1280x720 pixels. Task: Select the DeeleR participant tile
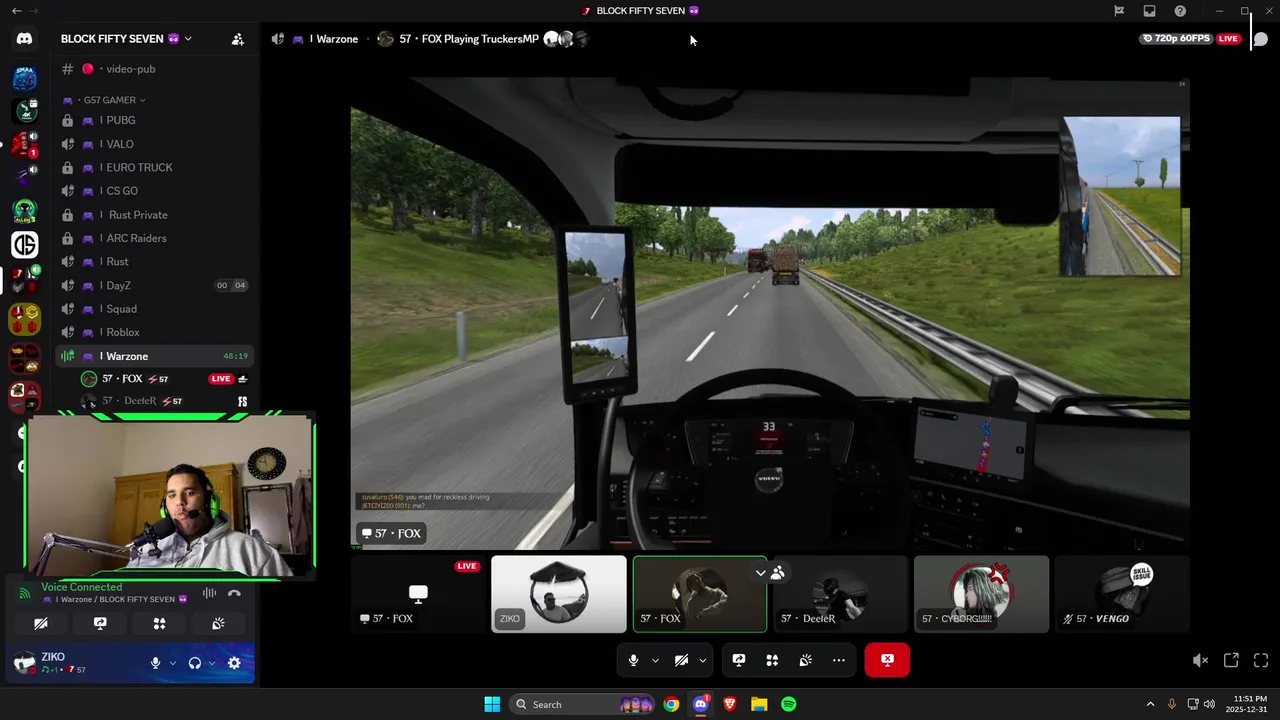pos(840,594)
